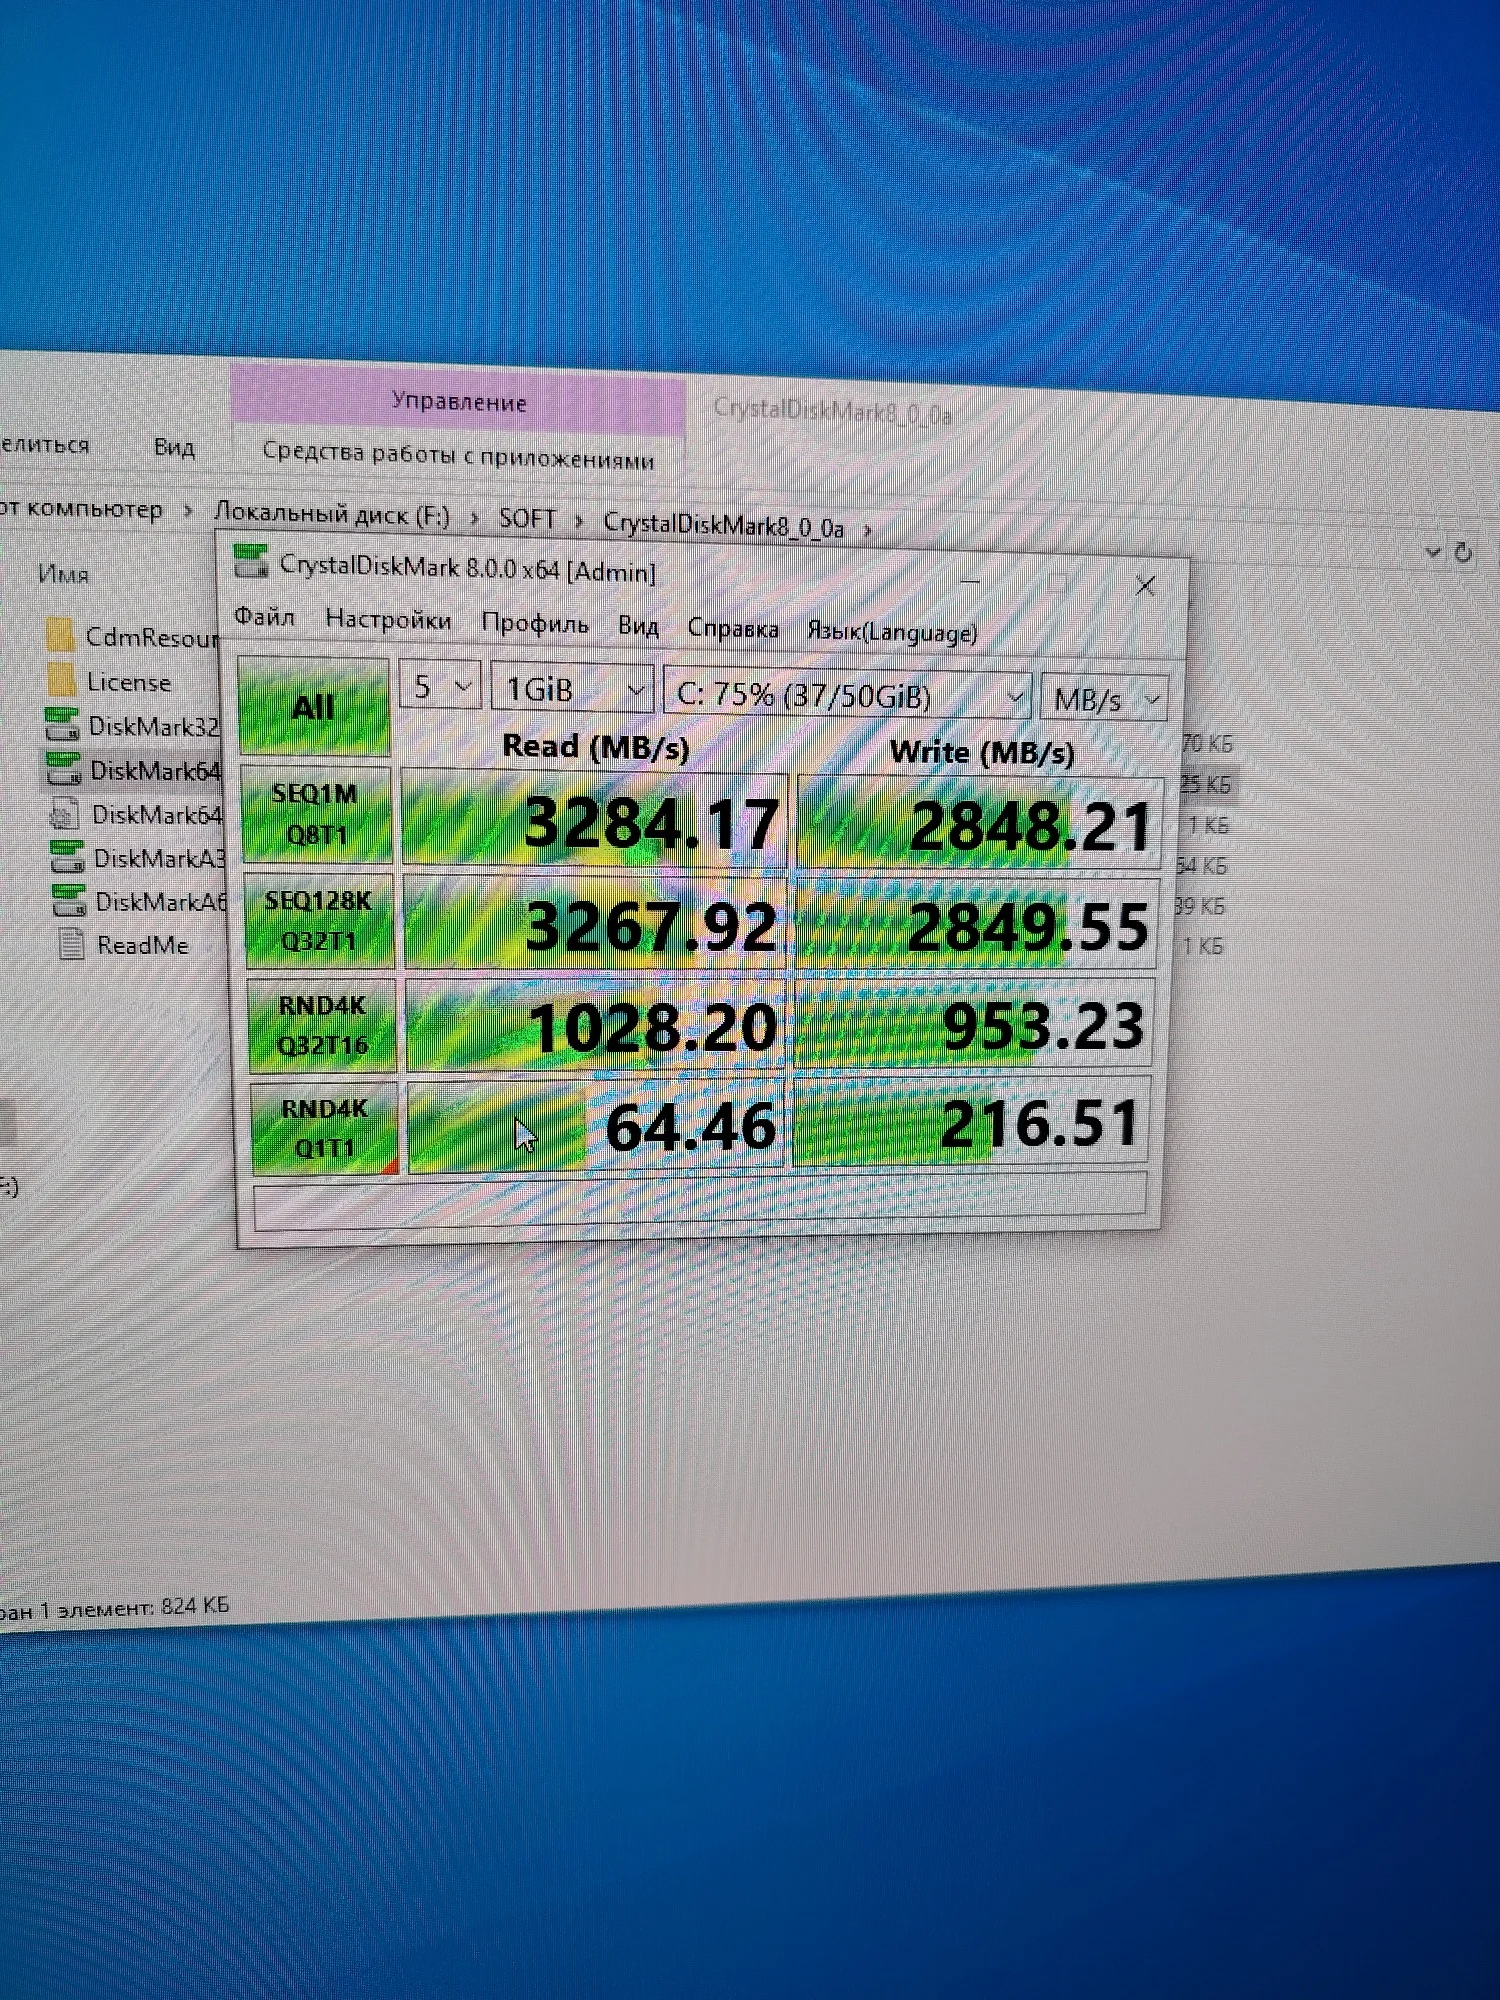Go to the Локальный диск (F:) breadcrumb
Image resolution: width=1500 pixels, height=2000 pixels.
click(x=332, y=515)
